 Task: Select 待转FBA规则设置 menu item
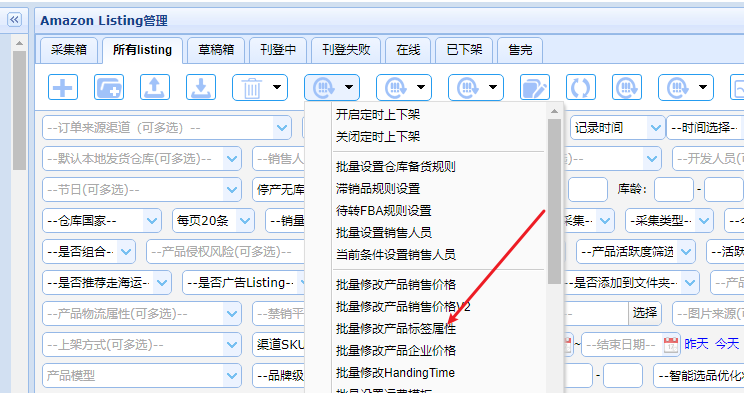[383, 211]
